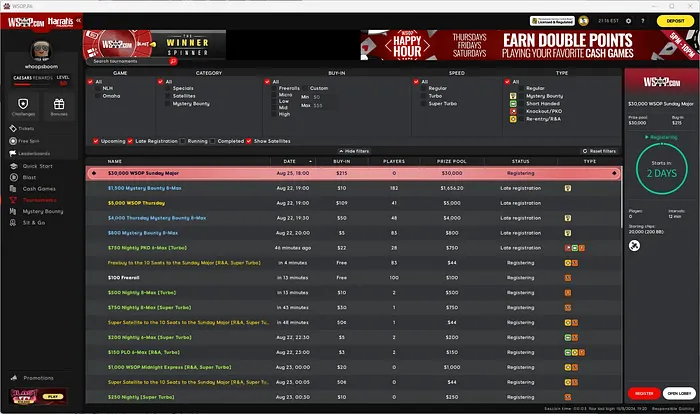Click the red search magnifier icon
The image size is (700, 414).
173,61
